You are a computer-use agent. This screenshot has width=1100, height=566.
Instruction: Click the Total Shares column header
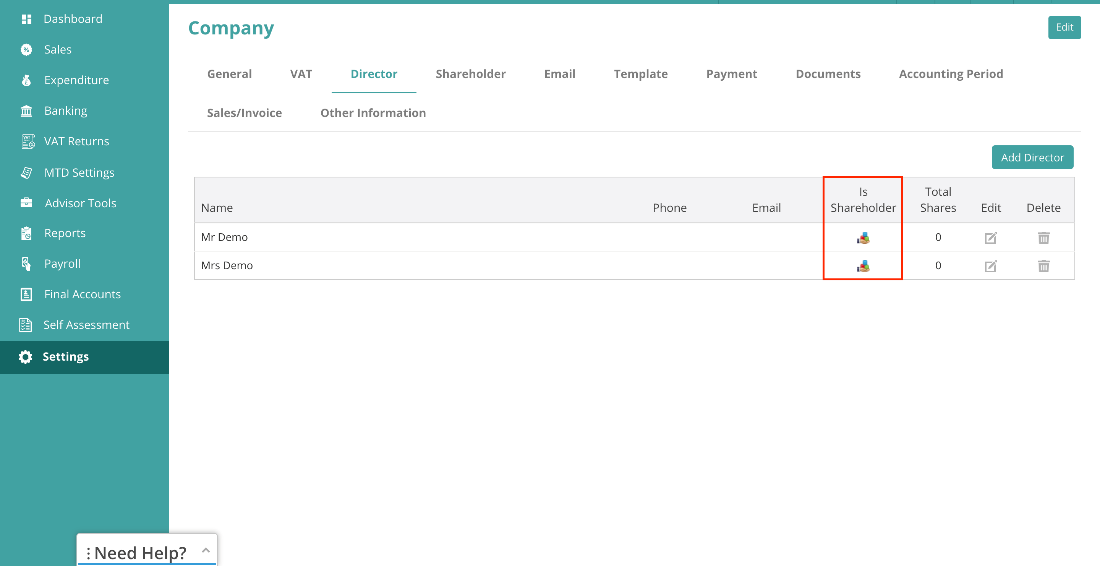(x=938, y=200)
